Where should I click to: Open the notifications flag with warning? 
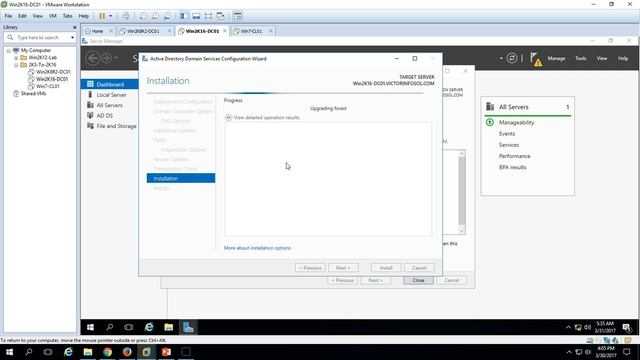click(536, 59)
